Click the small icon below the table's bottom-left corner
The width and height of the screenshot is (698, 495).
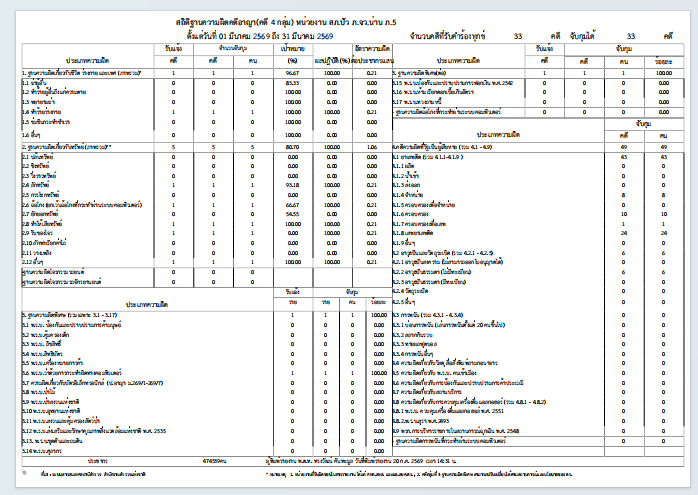coord(25,473)
